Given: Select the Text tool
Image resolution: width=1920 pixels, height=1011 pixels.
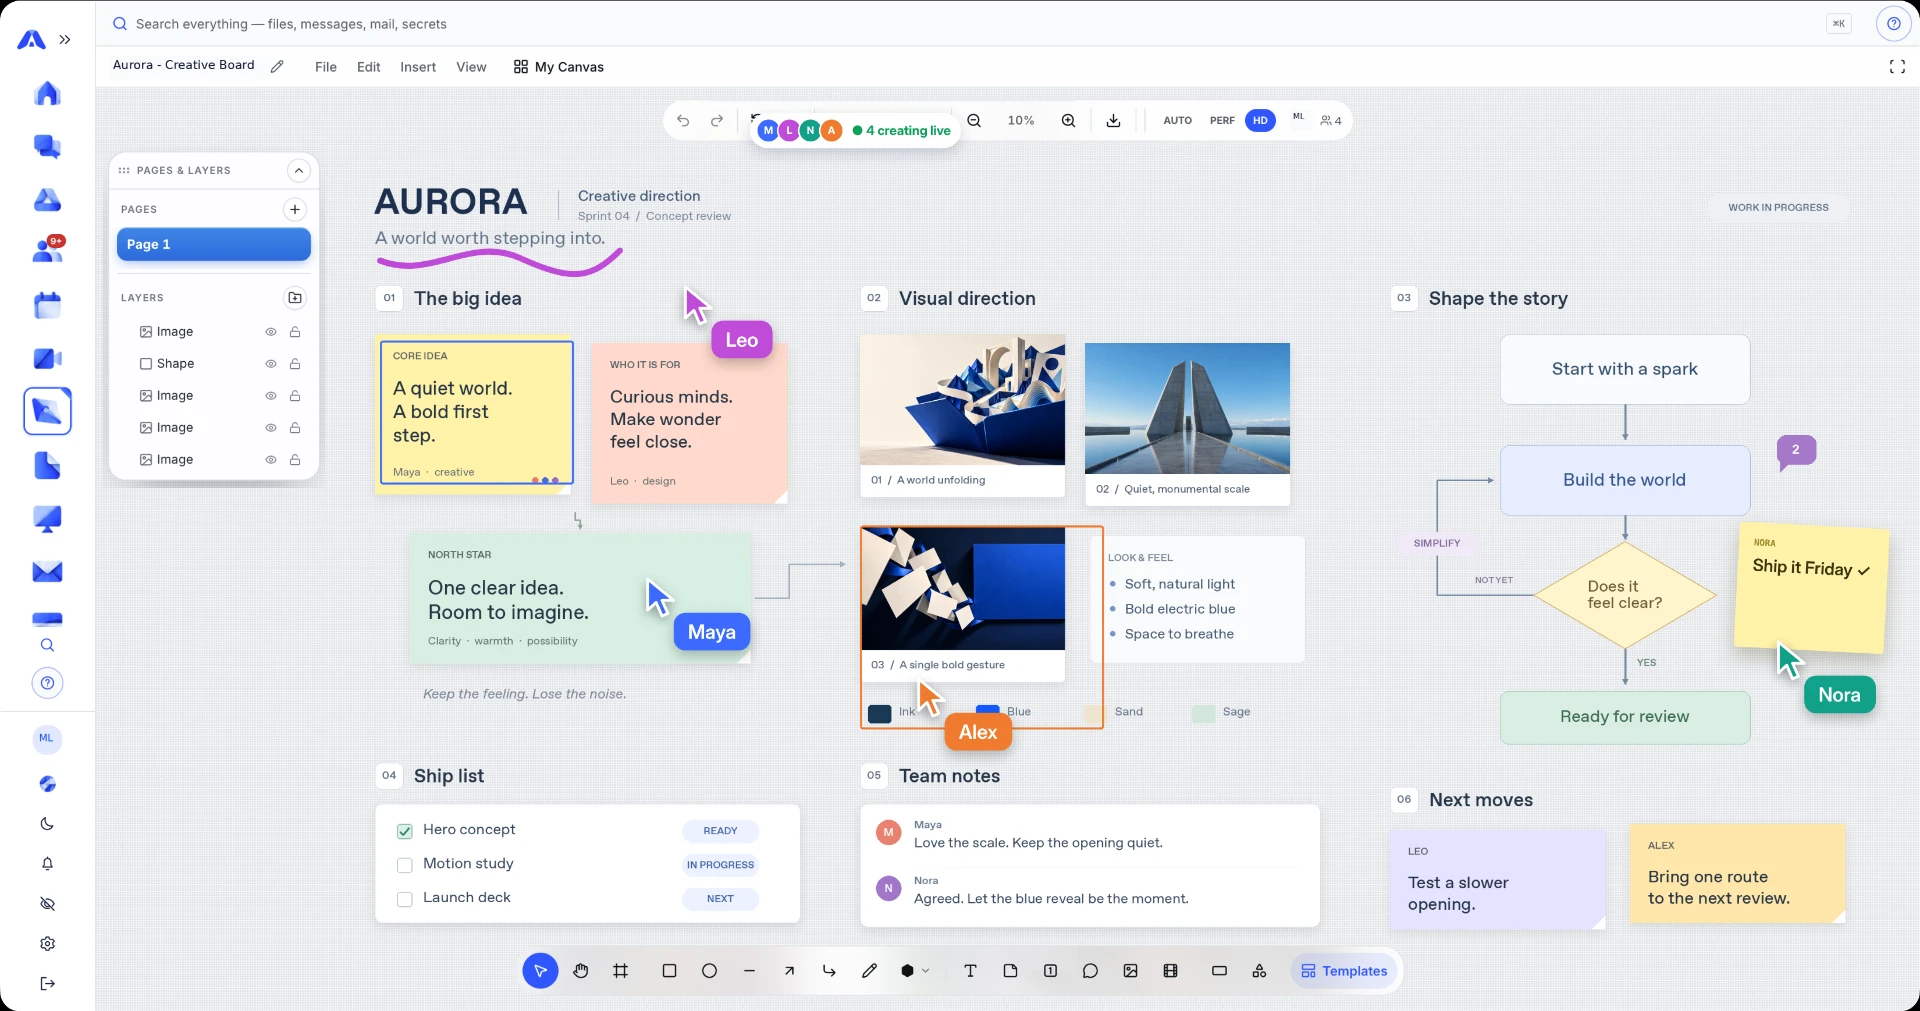Looking at the screenshot, I should [970, 971].
